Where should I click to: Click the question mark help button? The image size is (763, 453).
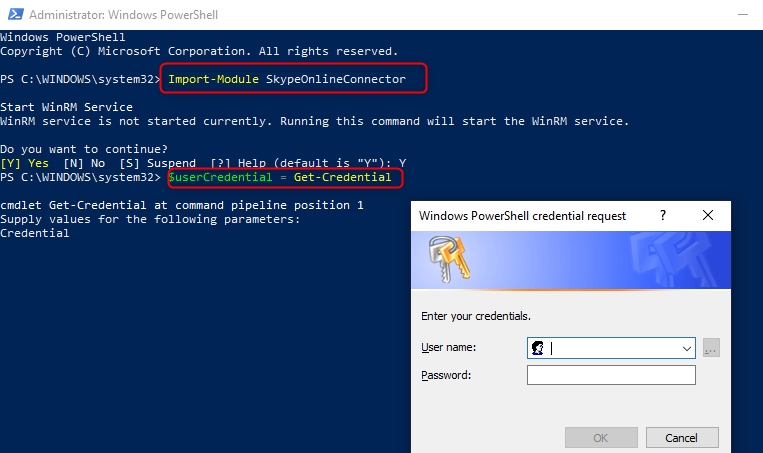pos(663,215)
